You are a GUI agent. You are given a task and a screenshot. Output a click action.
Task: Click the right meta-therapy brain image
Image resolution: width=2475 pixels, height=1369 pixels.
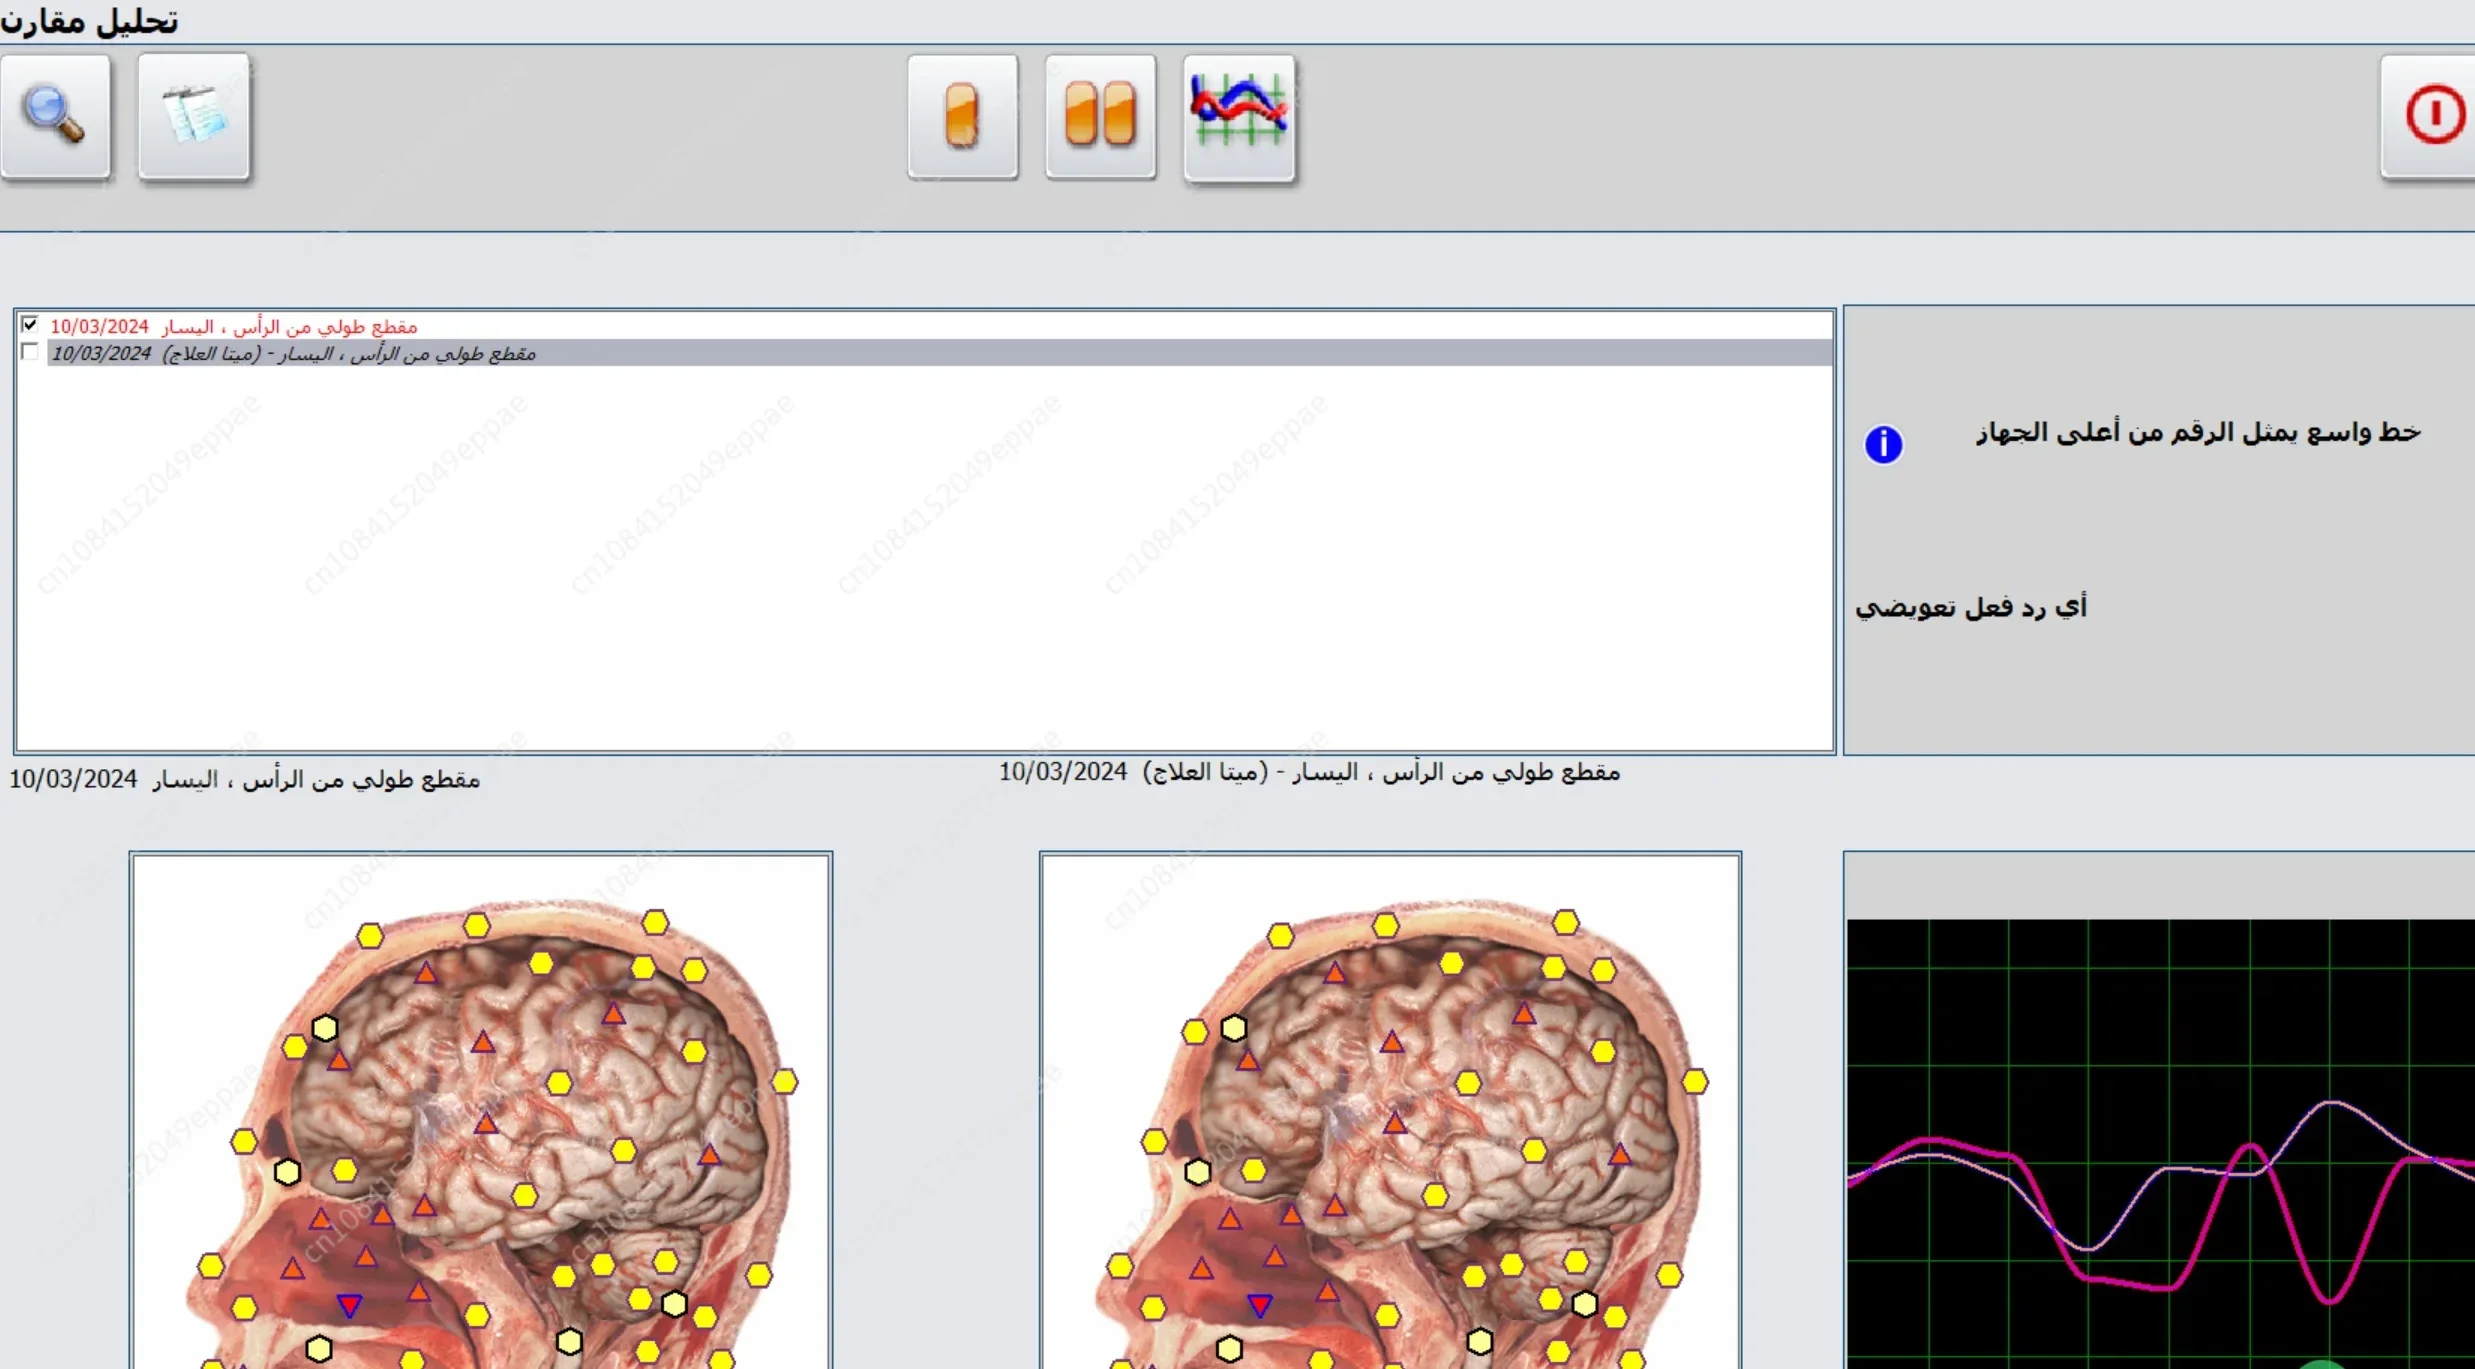click(x=1390, y=1111)
